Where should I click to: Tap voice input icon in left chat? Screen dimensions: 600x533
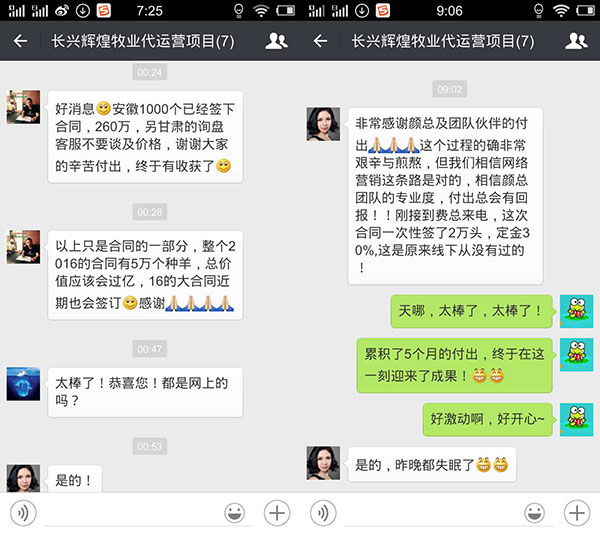(23, 513)
